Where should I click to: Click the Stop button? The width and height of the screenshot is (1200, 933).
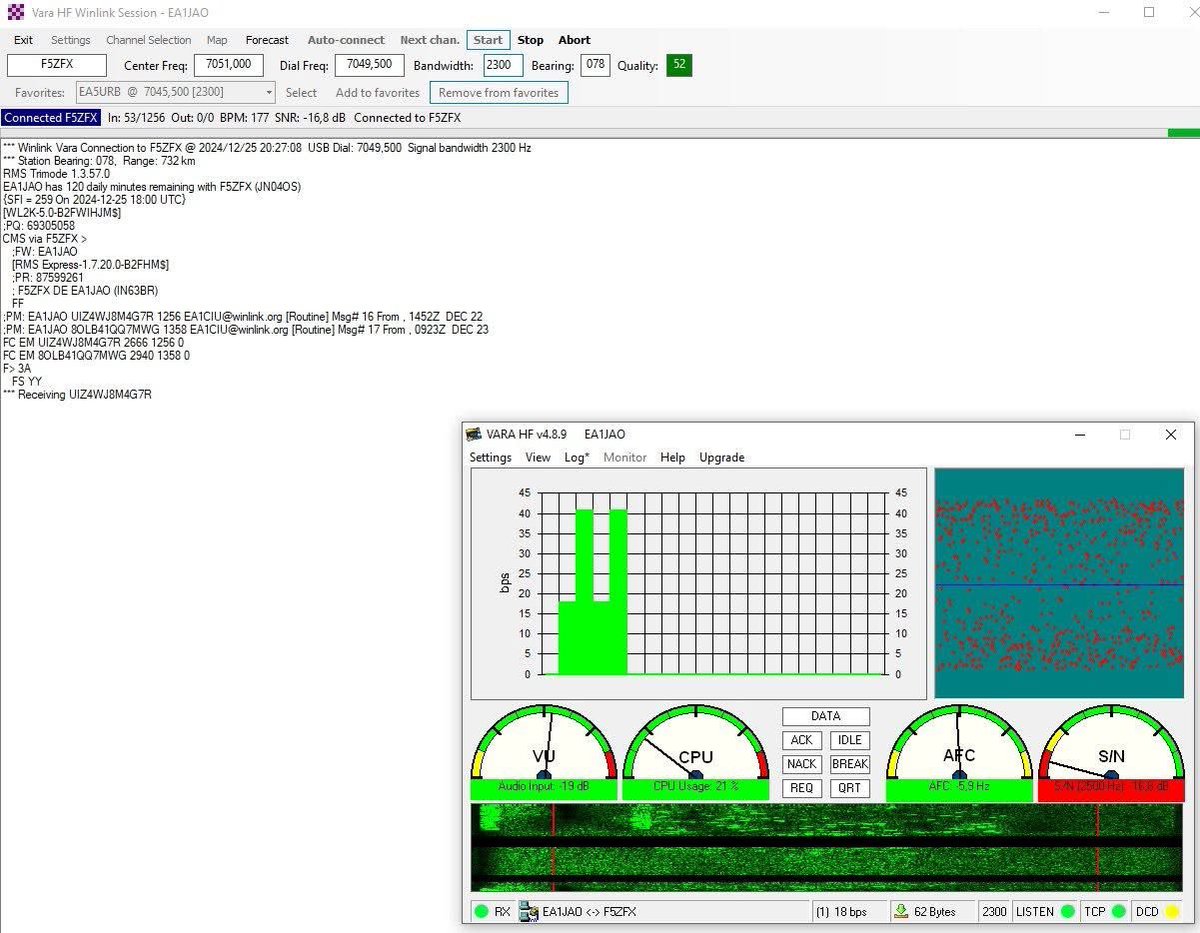click(531, 40)
